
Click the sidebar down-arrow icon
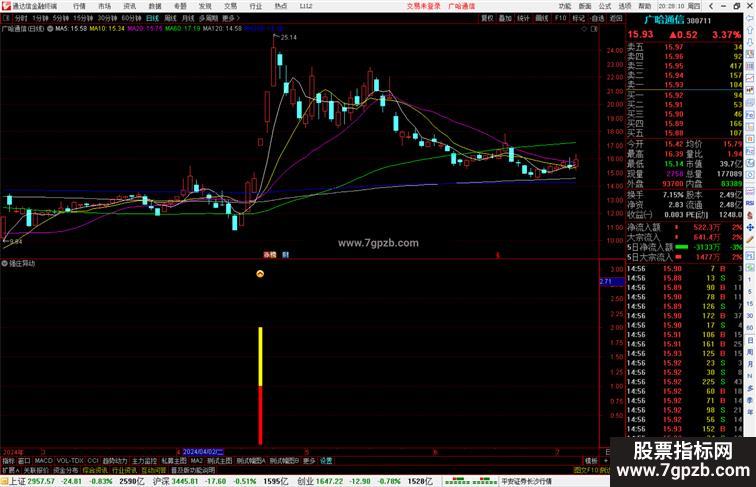(x=750, y=42)
